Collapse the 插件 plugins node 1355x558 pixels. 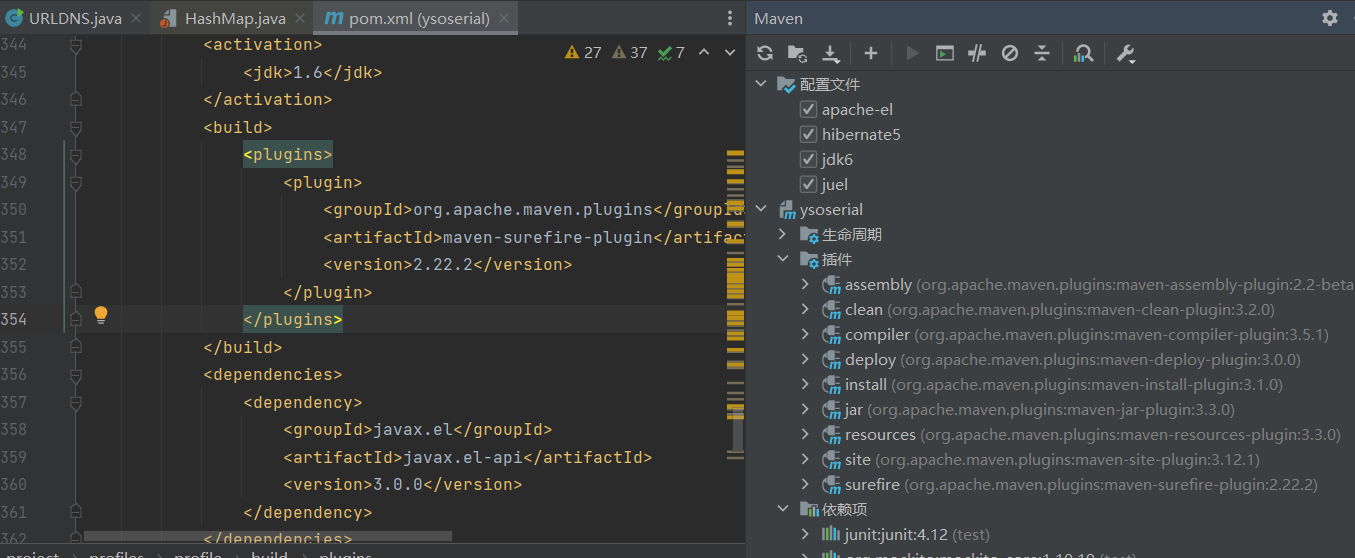coord(784,260)
